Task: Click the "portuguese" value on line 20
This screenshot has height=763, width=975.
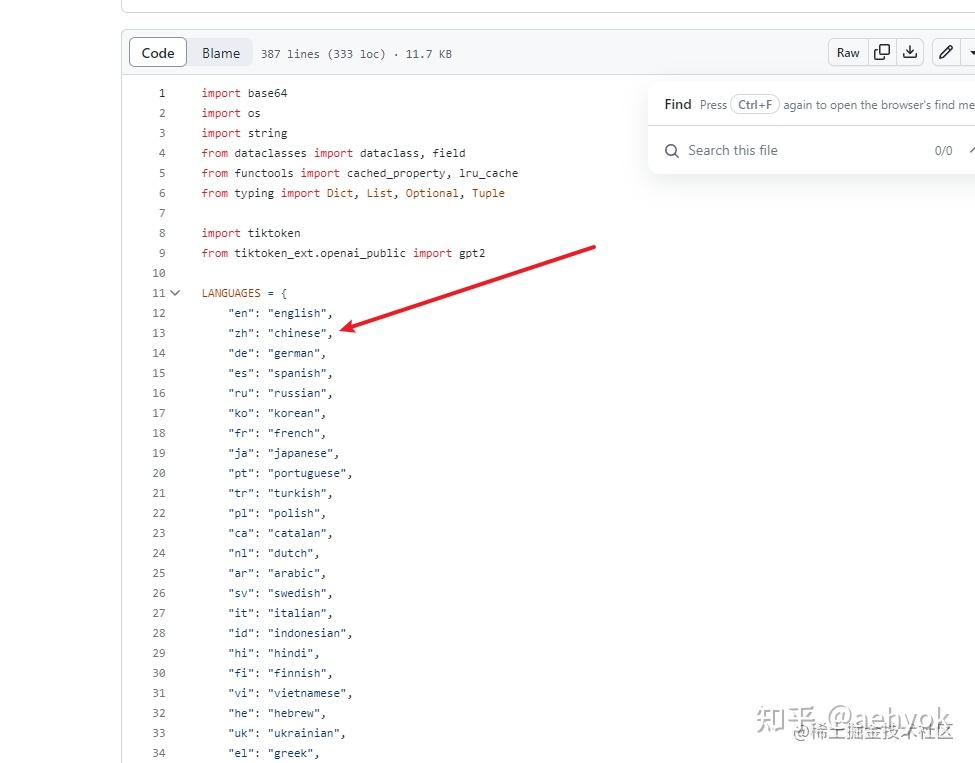Action: pos(308,473)
